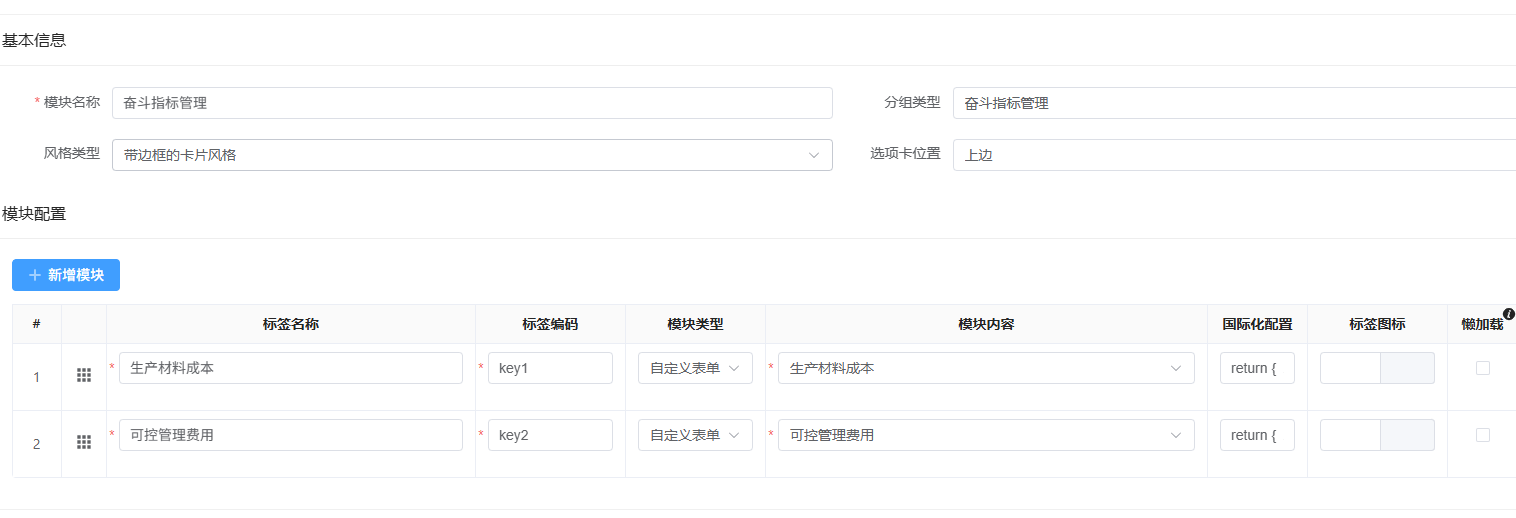Image resolution: width=1516 pixels, height=518 pixels.
Task: Click the 国际化配置 field in row 1
Action: pos(1257,368)
